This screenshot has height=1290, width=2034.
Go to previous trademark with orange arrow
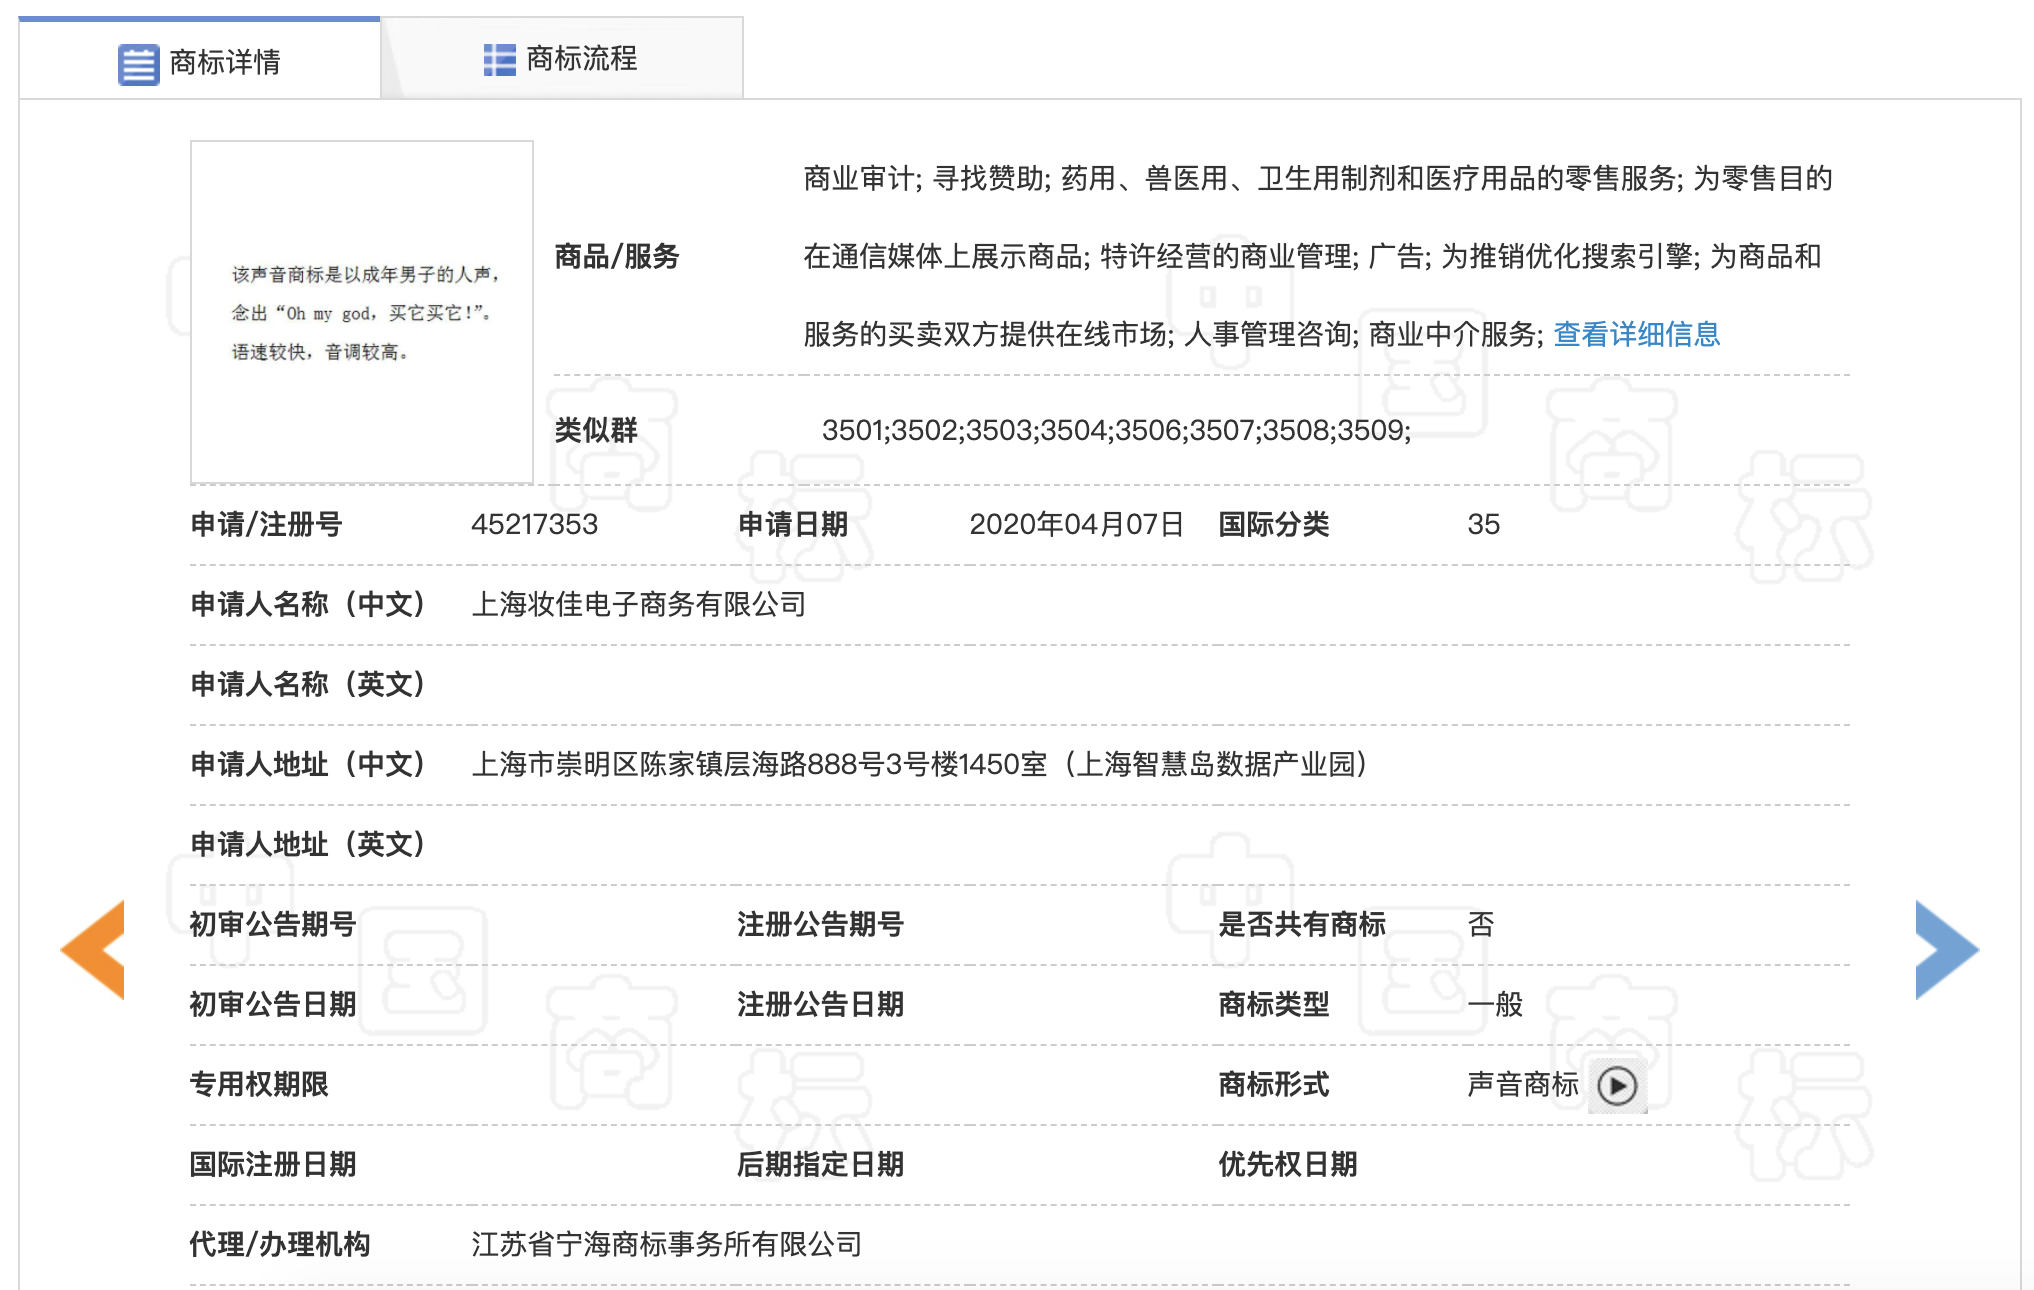[x=94, y=949]
